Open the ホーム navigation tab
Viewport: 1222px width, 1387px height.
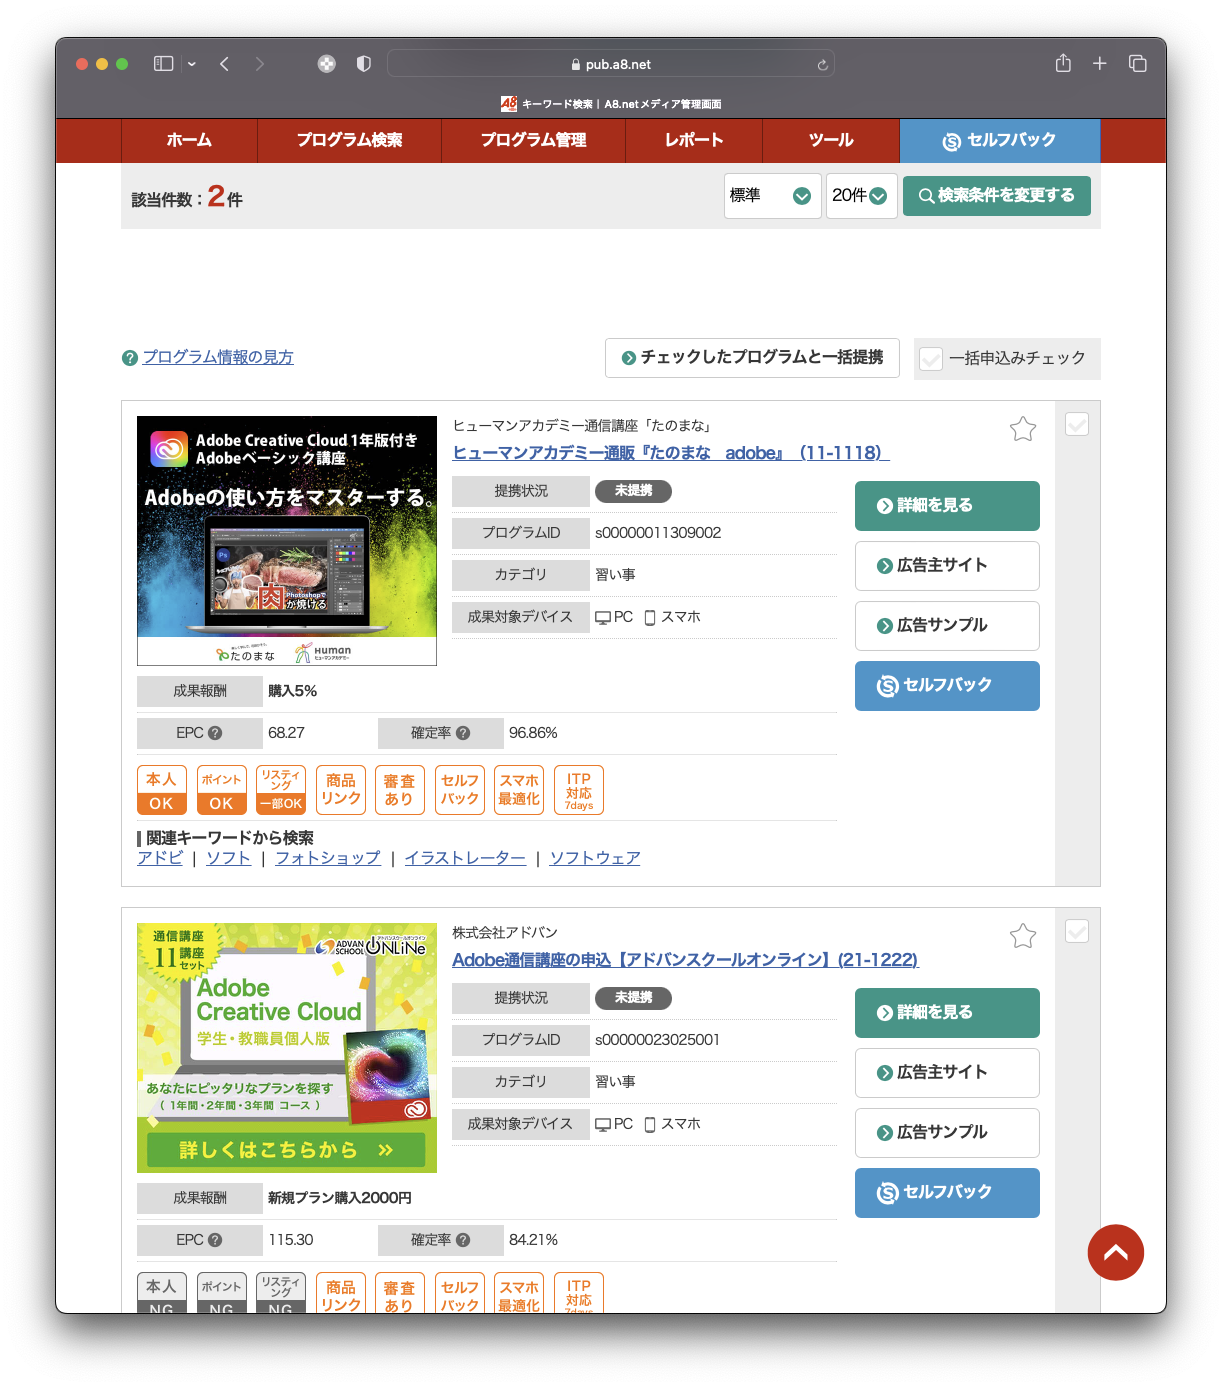pos(189,140)
